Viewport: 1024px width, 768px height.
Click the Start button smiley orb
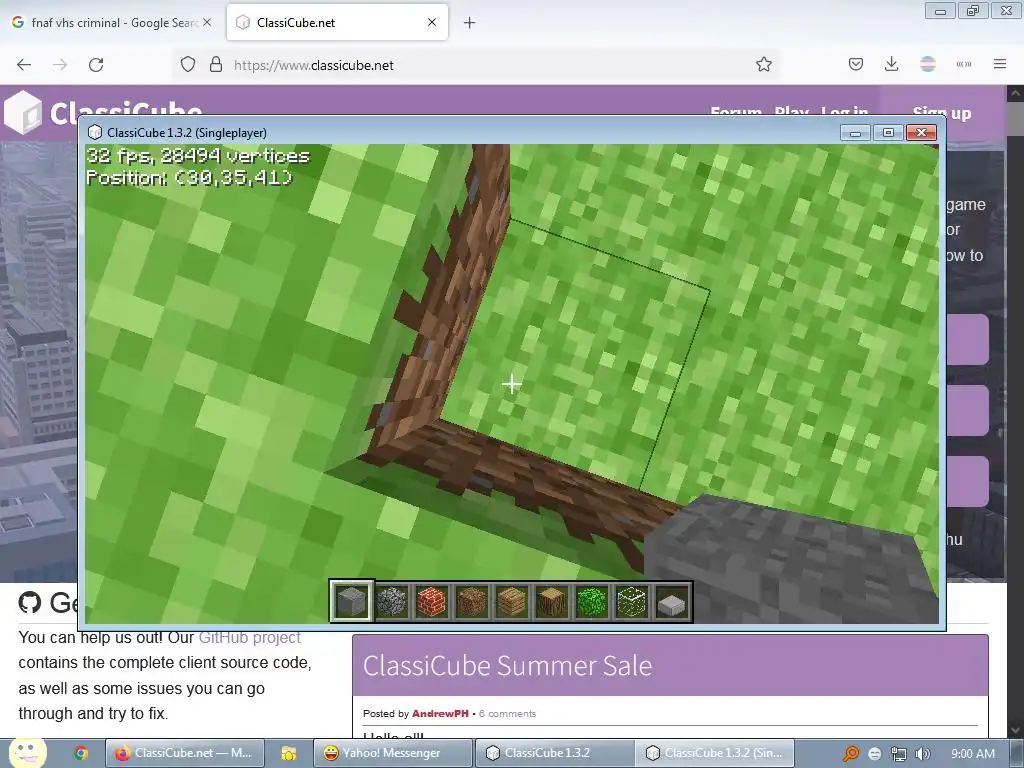coord(27,752)
